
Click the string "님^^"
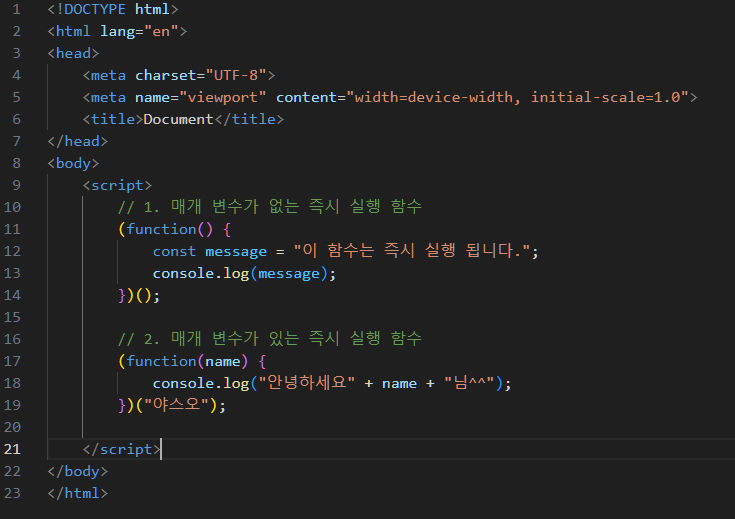(469, 383)
